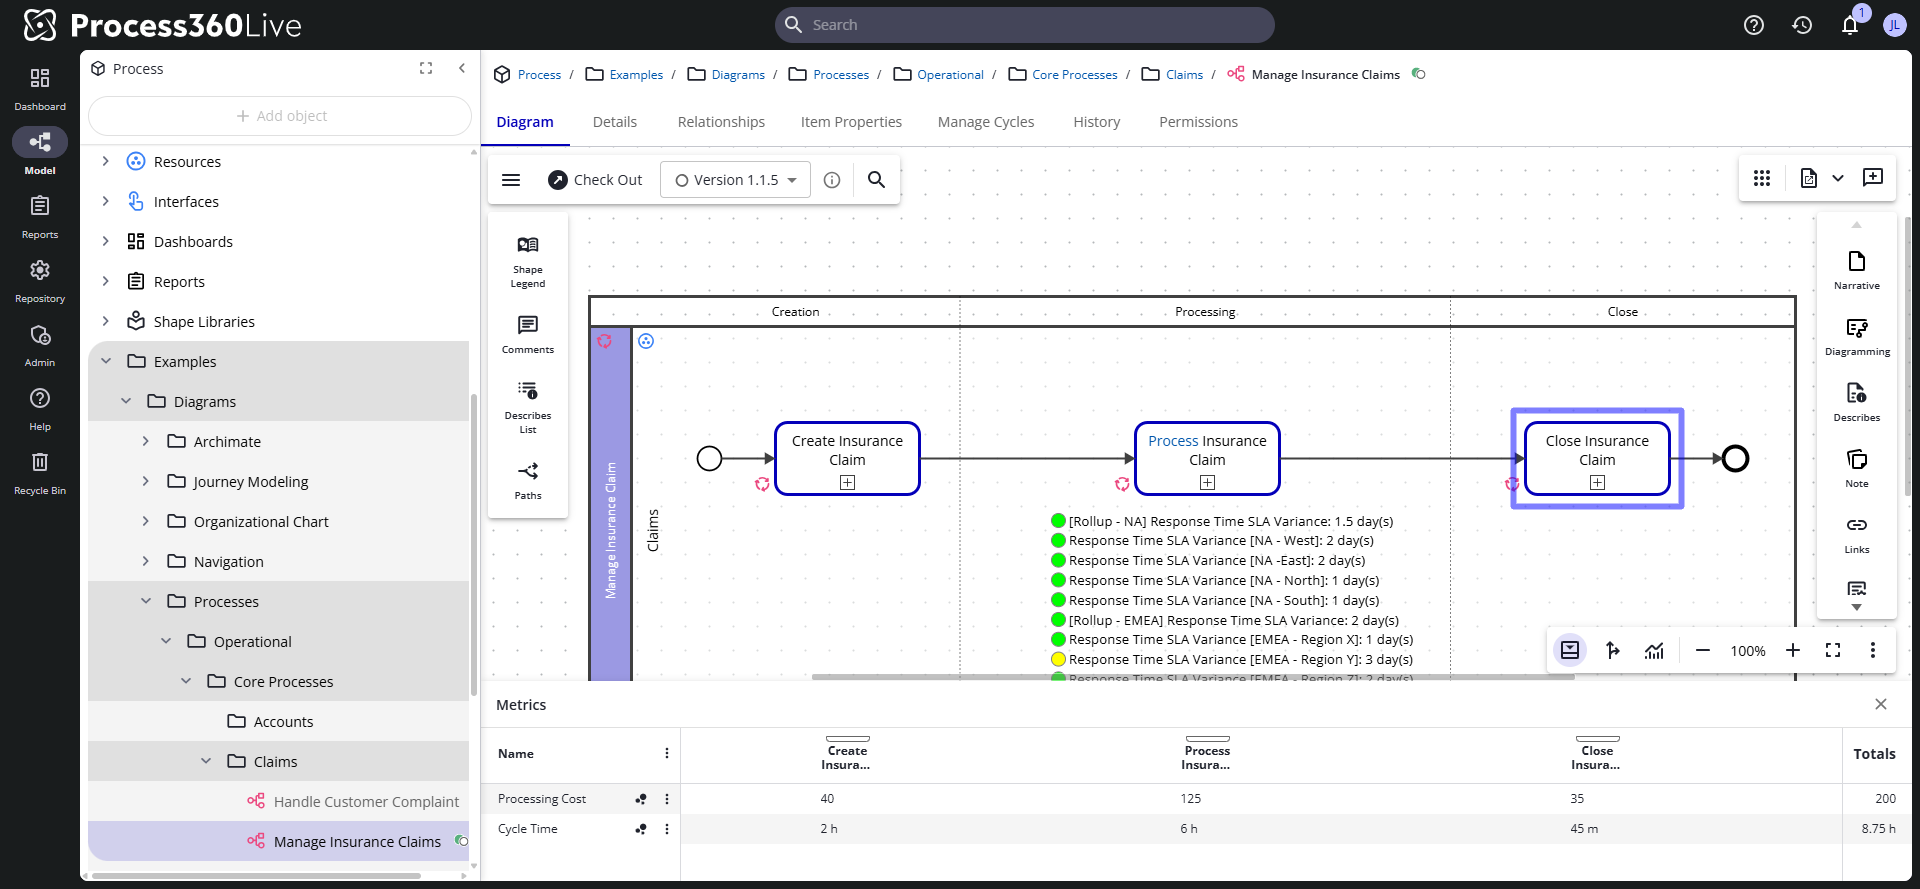Viewport: 1920px width, 889px height.
Task: Click the search input field
Action: pyautogui.click(x=1025, y=25)
